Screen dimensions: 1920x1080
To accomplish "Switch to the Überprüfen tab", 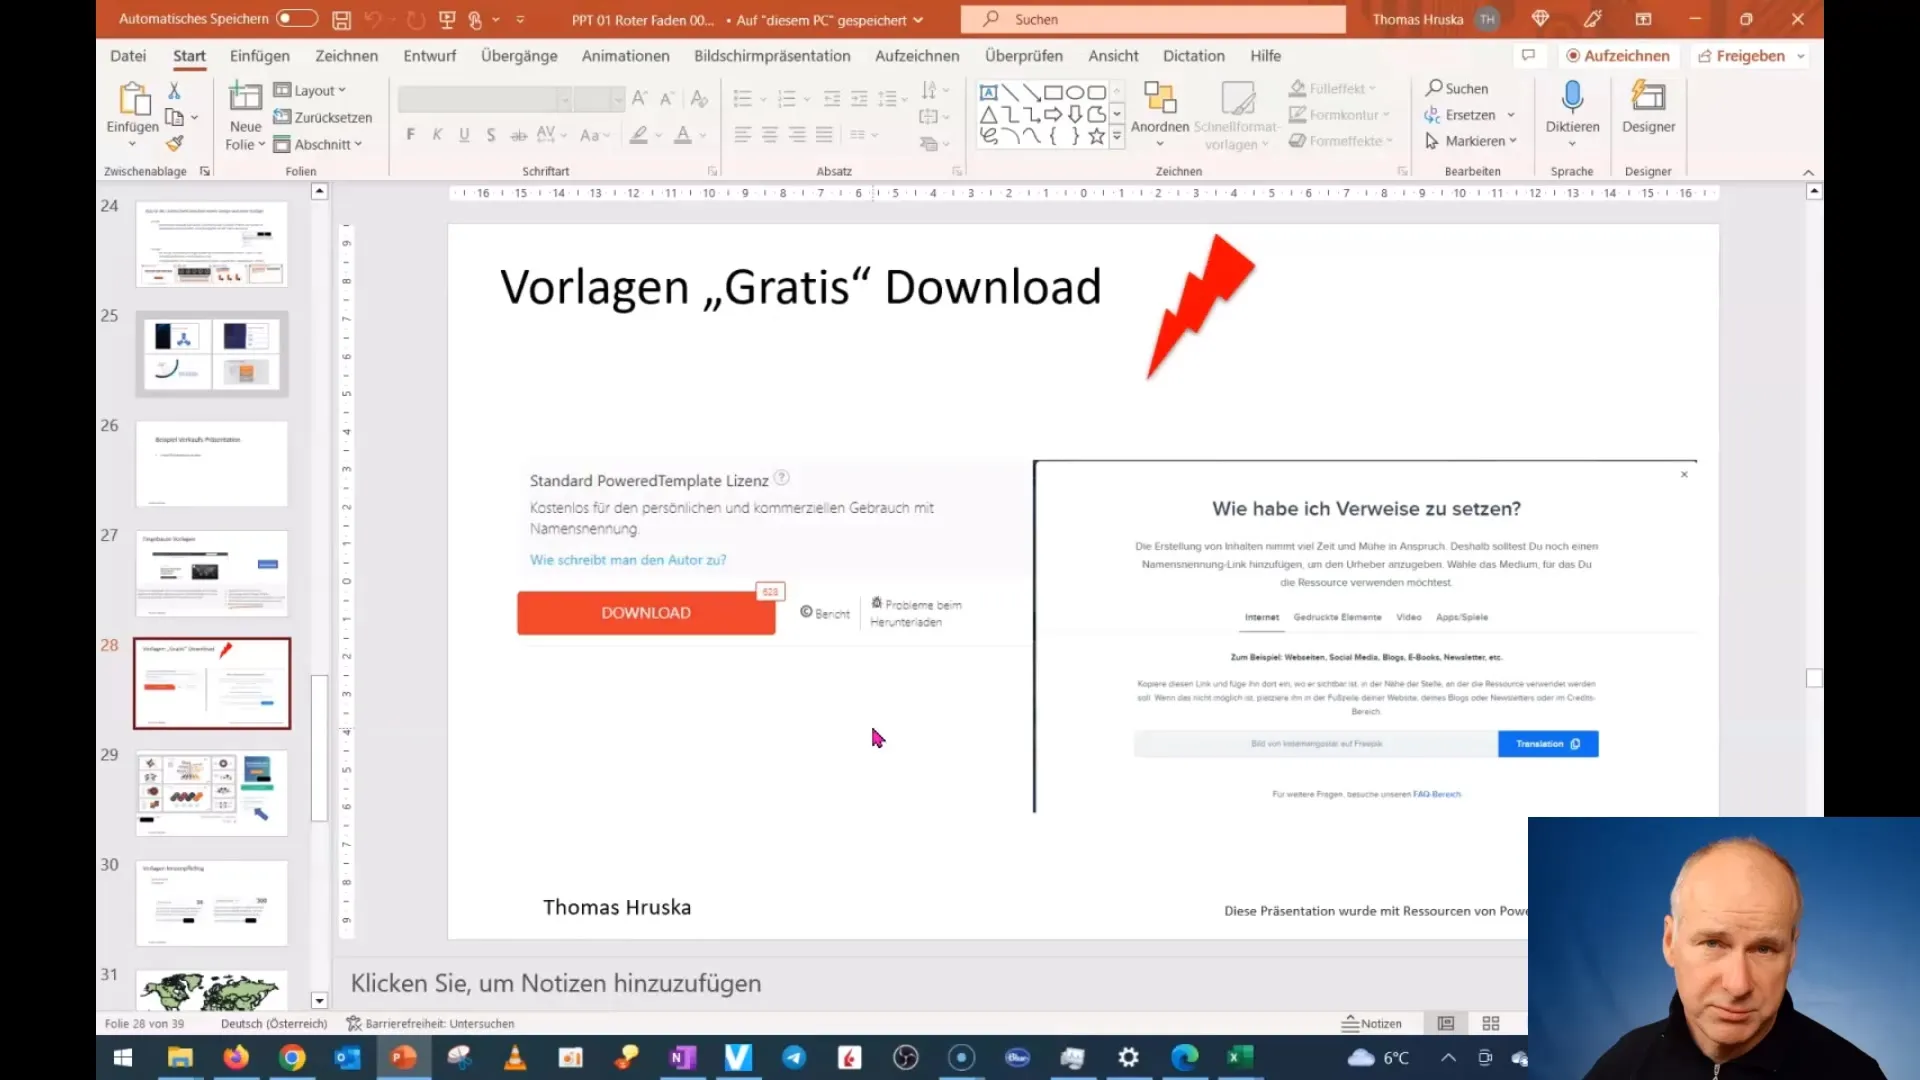I will coord(1024,56).
